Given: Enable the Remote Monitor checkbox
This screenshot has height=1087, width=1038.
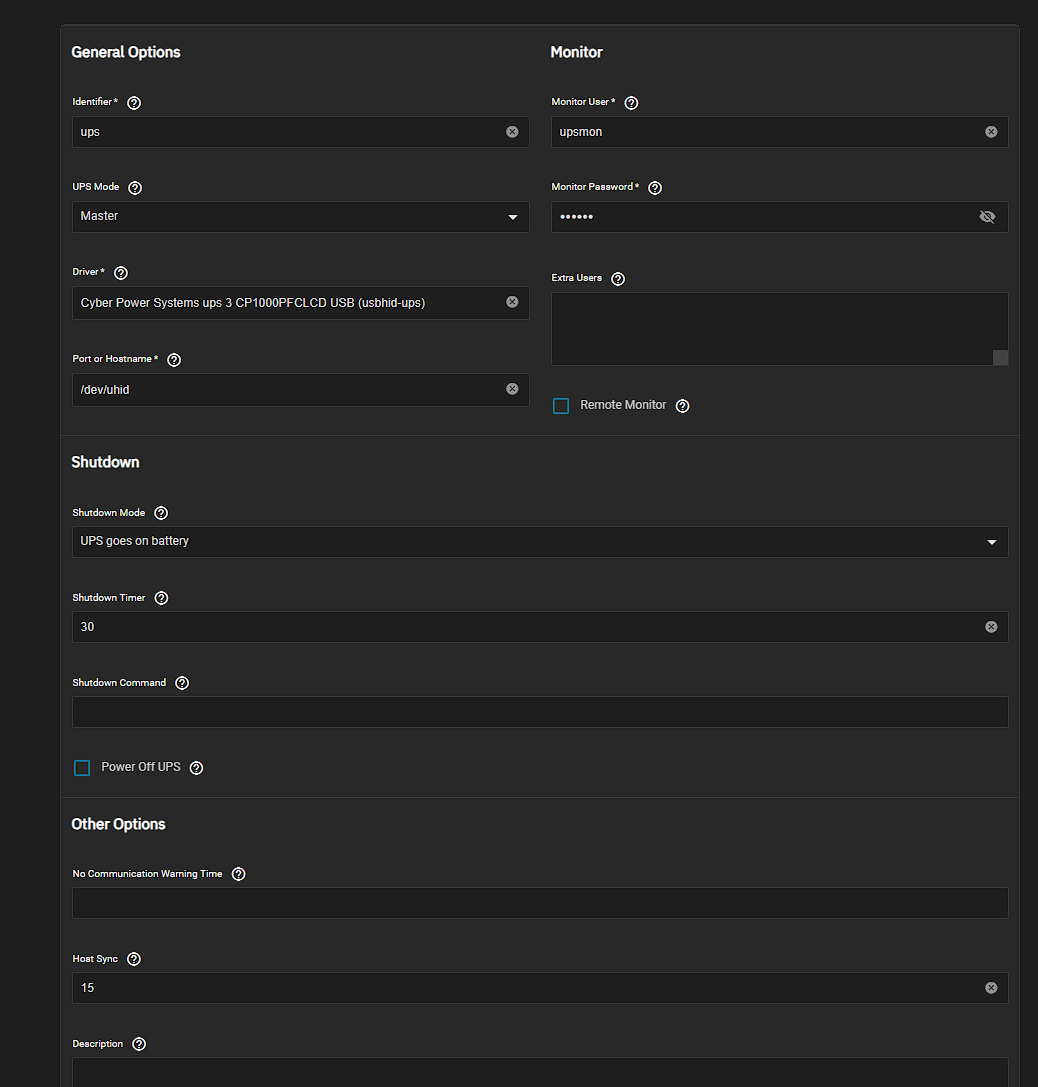Looking at the screenshot, I should pyautogui.click(x=561, y=406).
